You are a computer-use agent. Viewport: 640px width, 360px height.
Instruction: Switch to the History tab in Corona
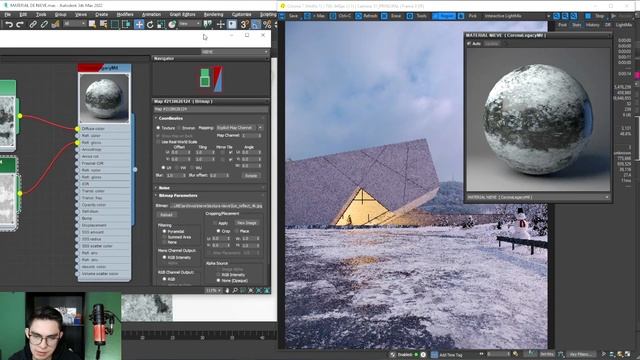592,25
